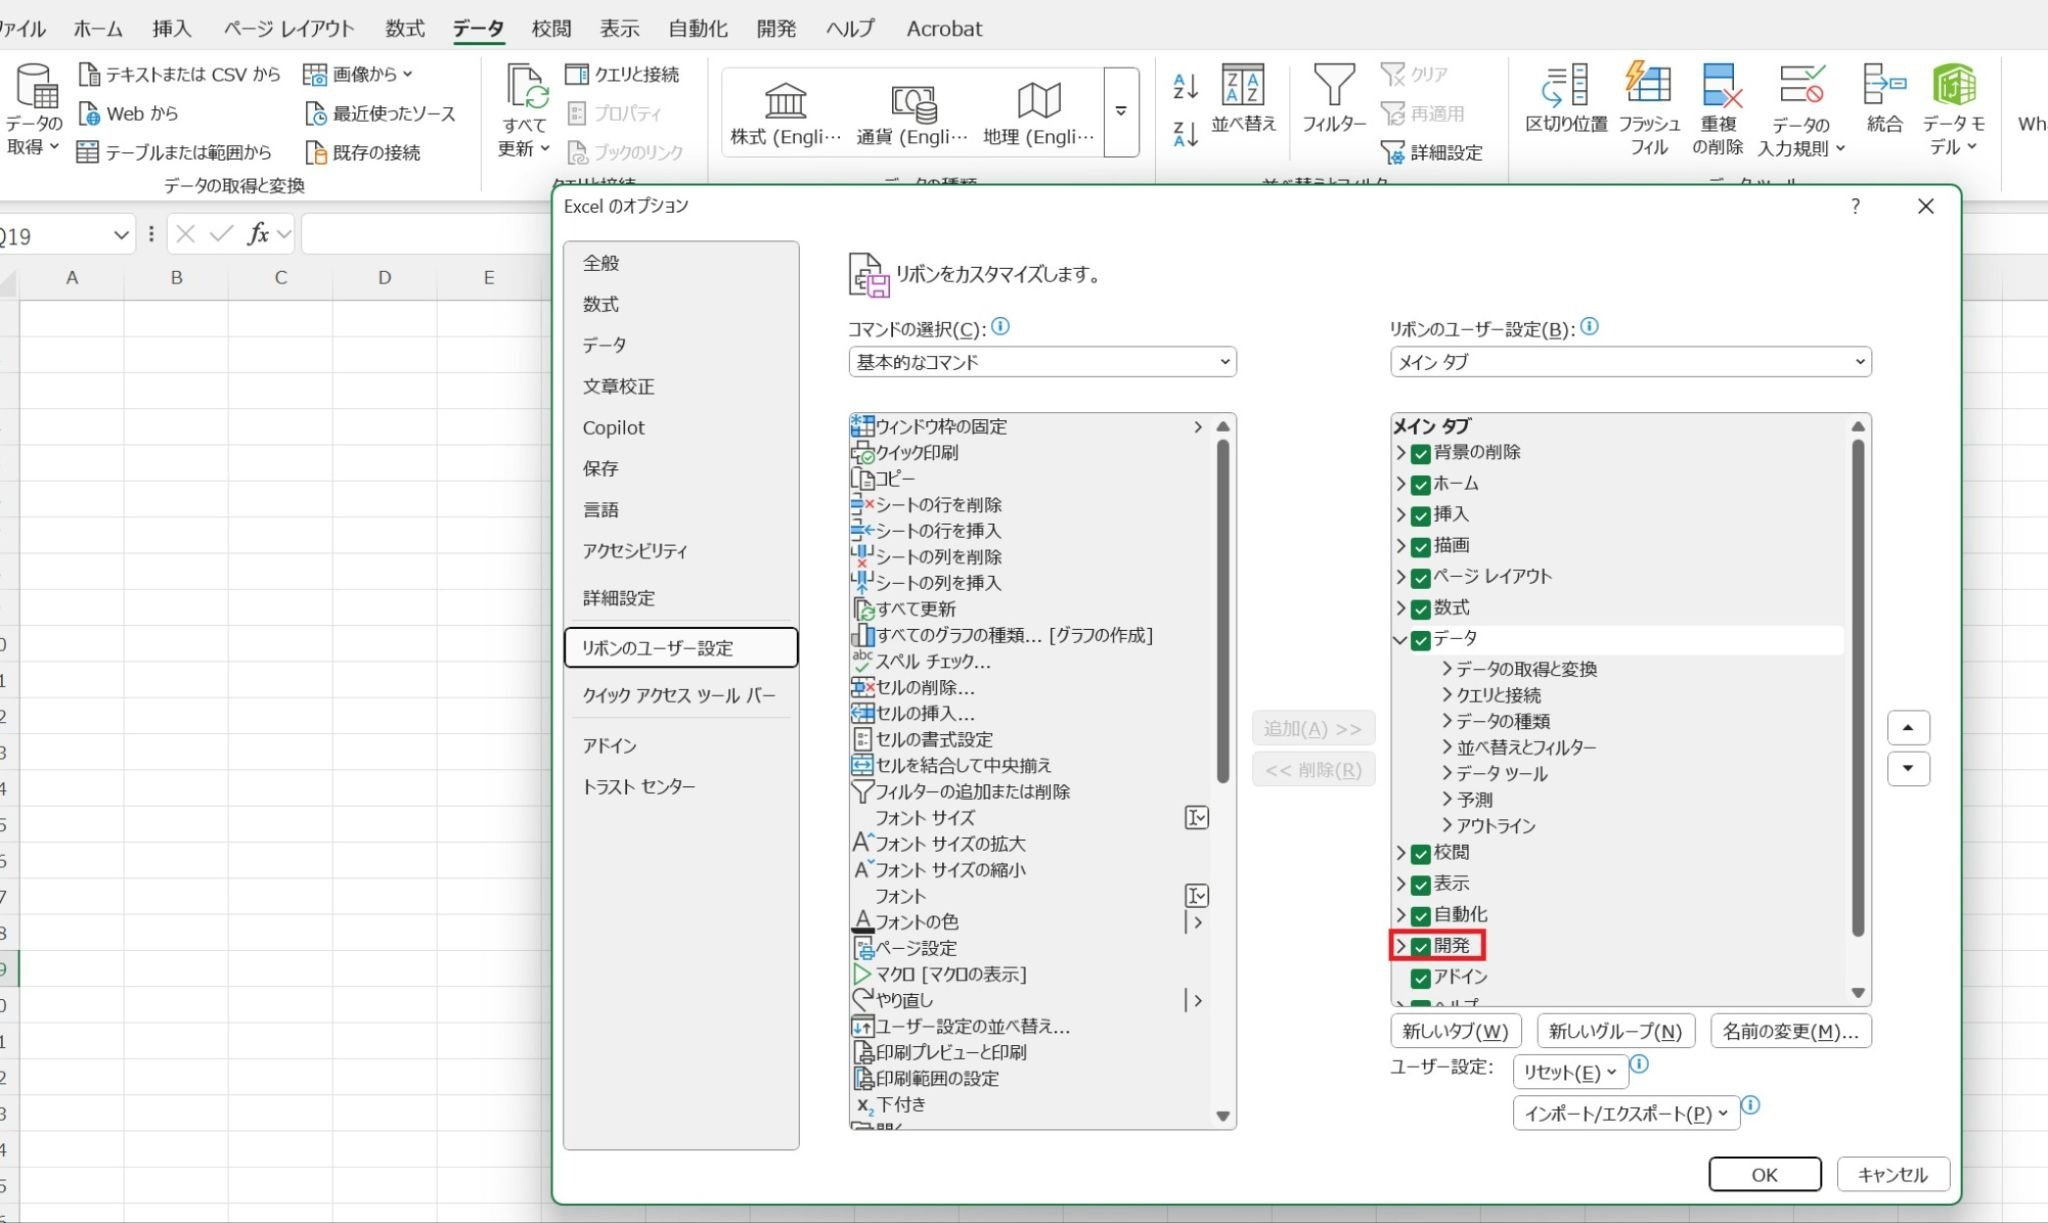Open the コマンドの選択 dropdown
Screen dimensions: 2048x1223
[x=1042, y=362]
